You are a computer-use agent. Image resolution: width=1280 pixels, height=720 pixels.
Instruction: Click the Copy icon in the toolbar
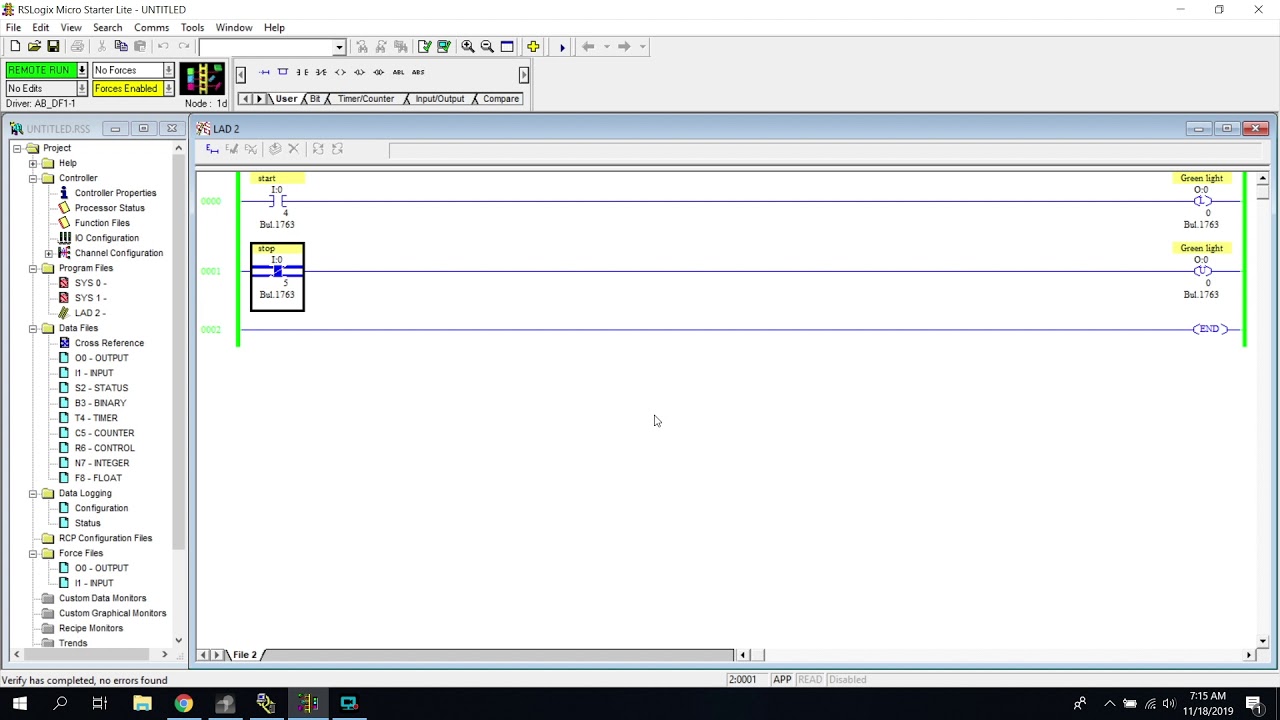point(120,46)
